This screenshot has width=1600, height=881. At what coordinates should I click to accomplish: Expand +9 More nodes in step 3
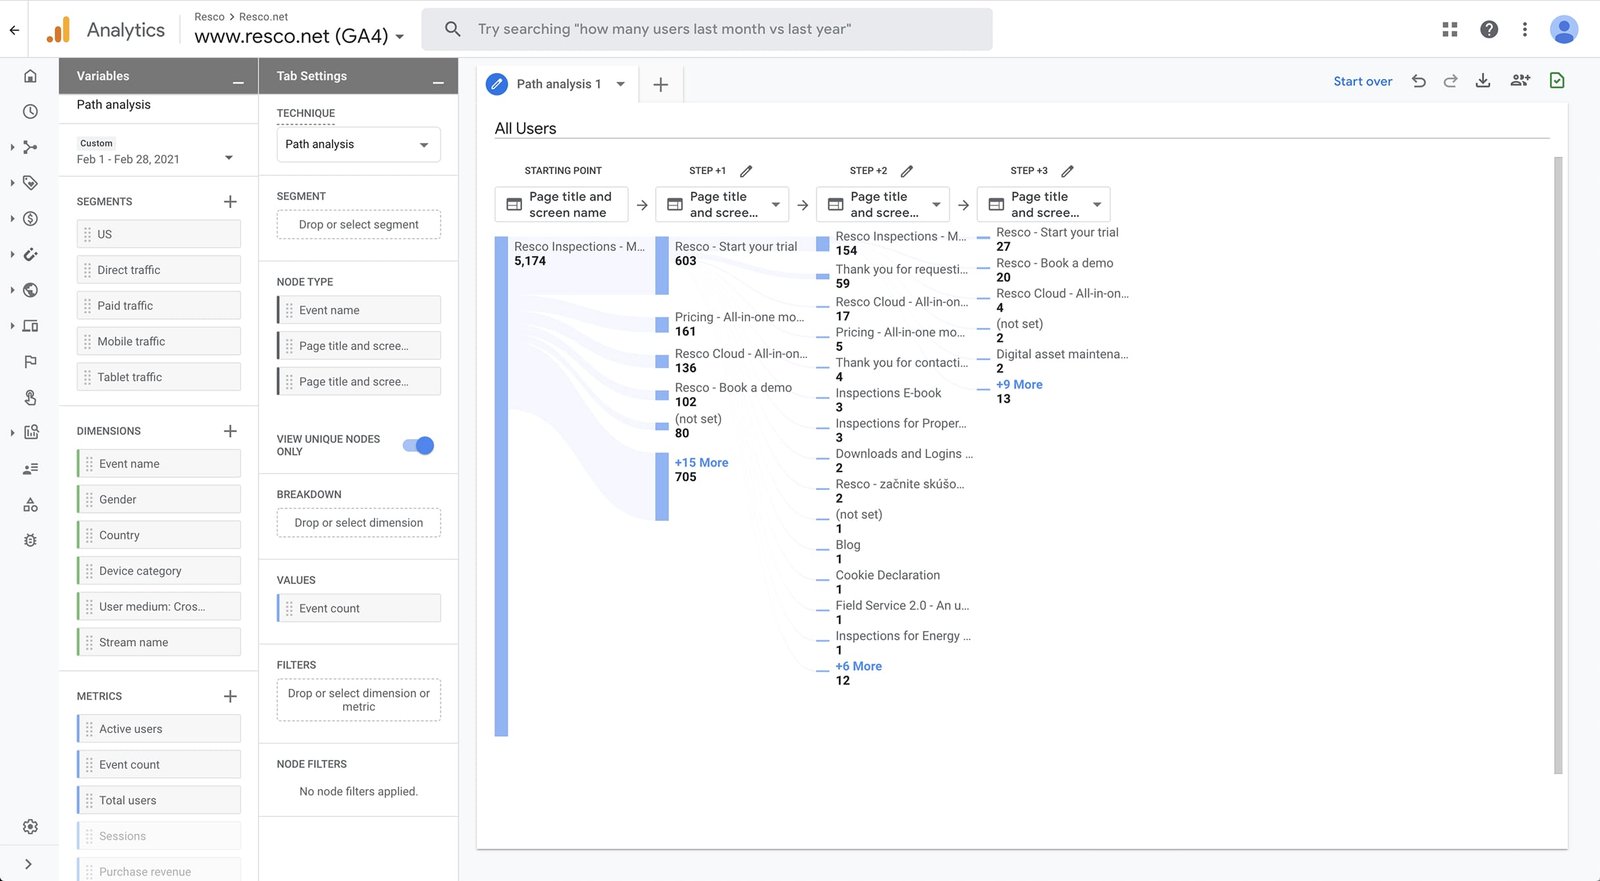[x=1019, y=384]
